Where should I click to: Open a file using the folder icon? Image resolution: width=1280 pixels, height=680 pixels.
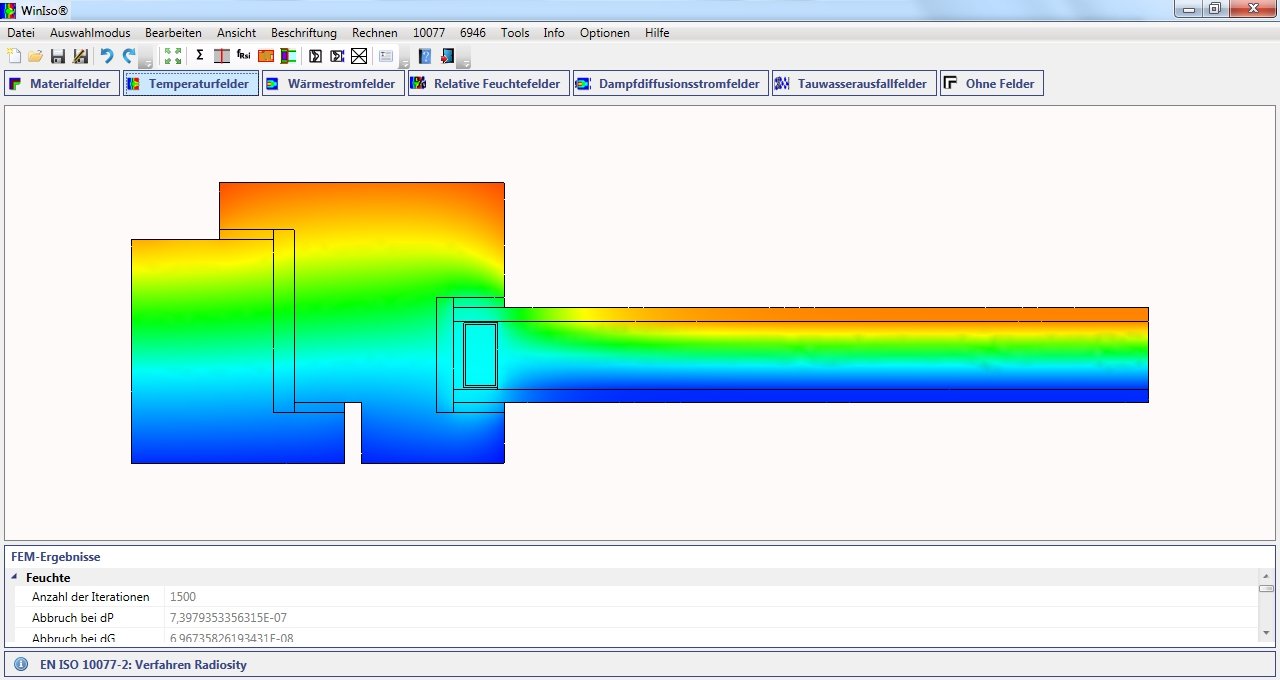35,56
